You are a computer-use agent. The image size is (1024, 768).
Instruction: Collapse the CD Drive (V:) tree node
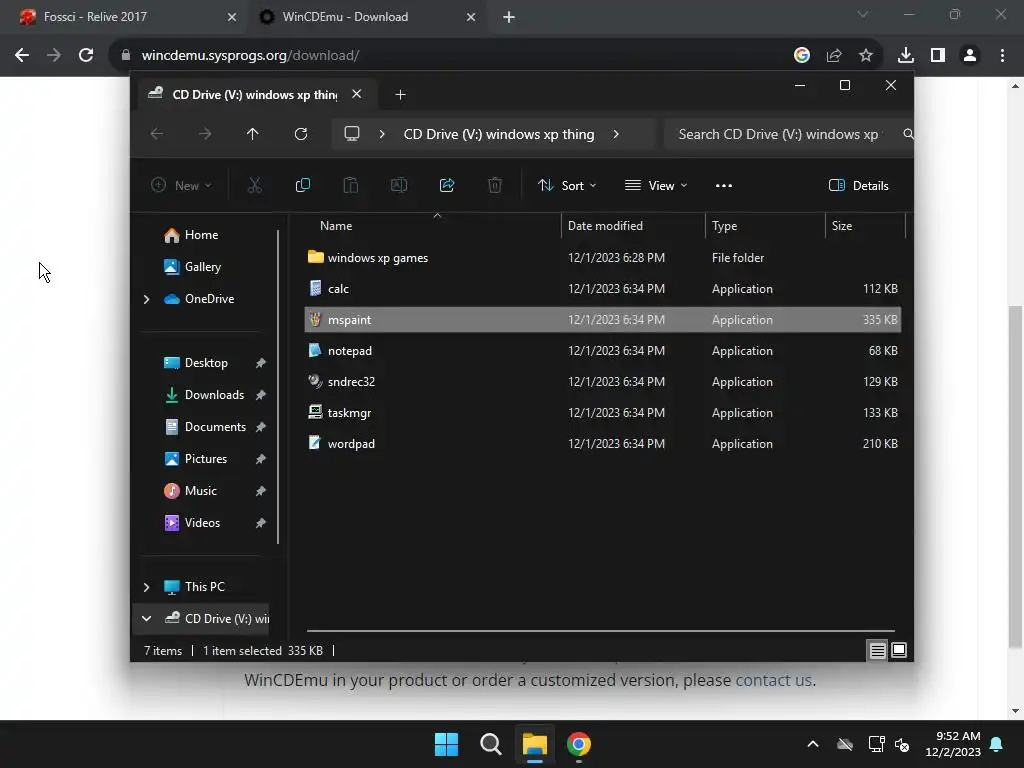pyautogui.click(x=146, y=618)
